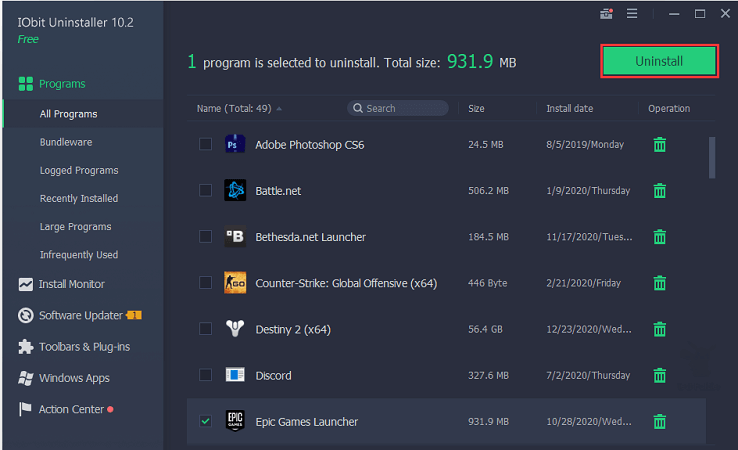
Task: Go to Logged Programs
Action: (79, 170)
